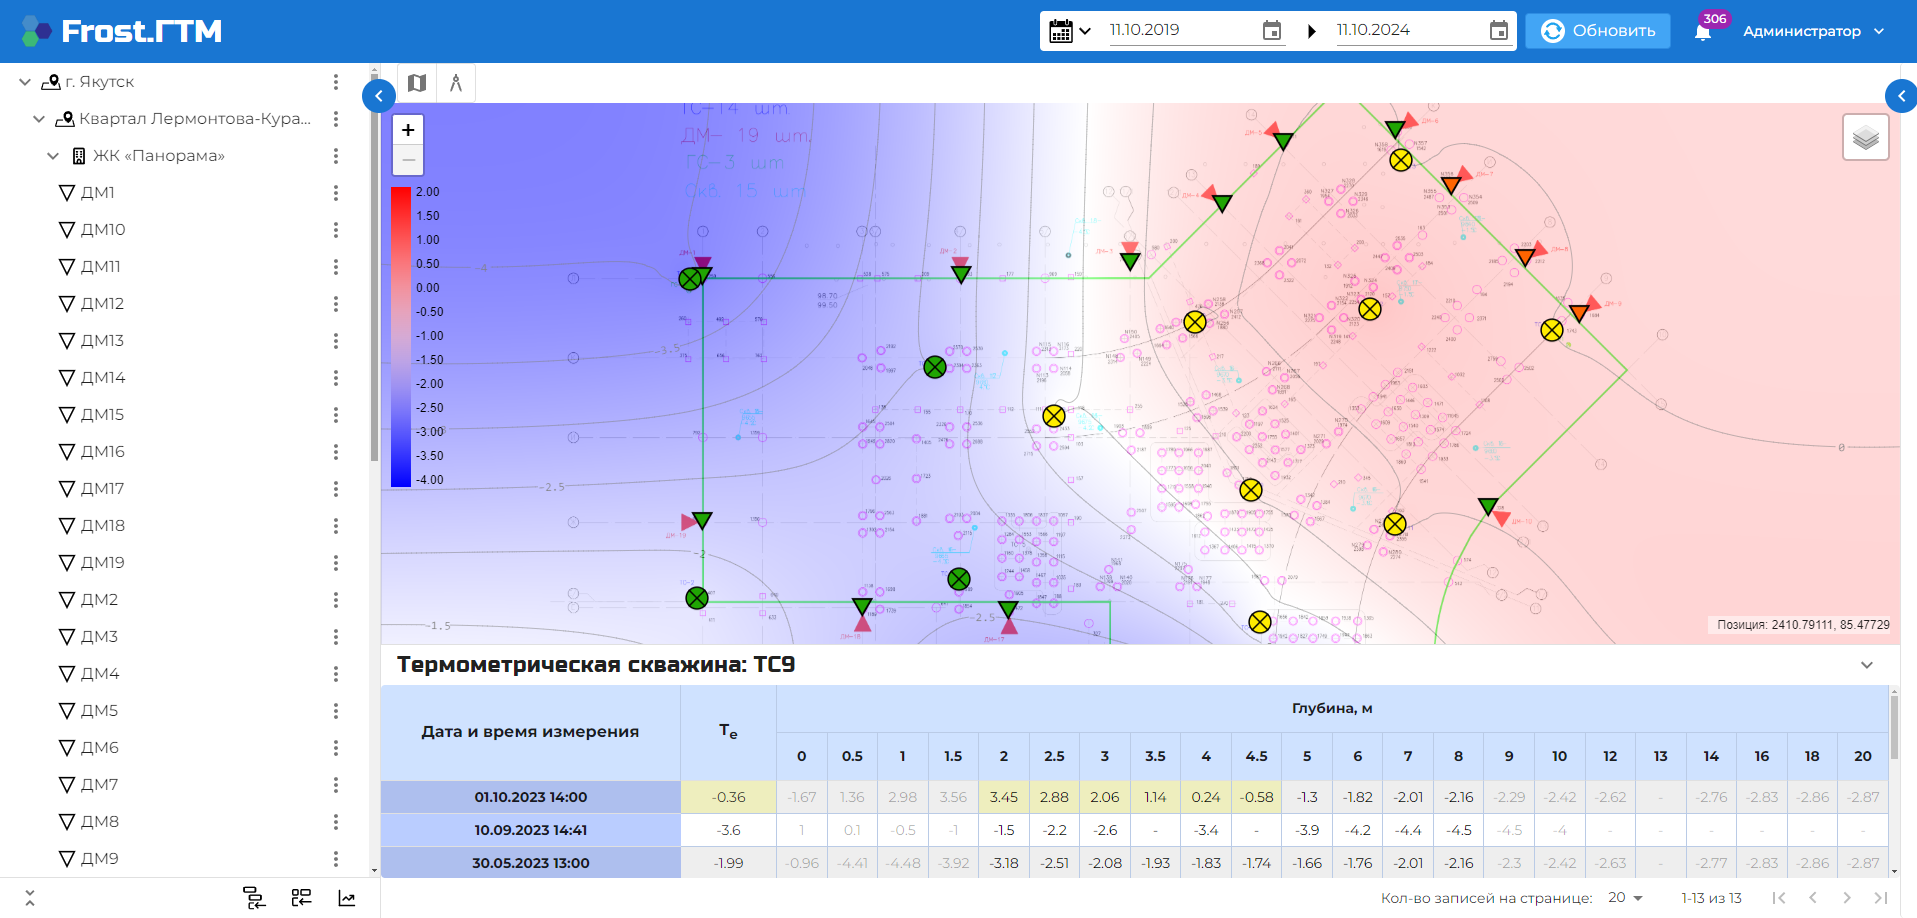1917x918 pixels.
Task: Open three-dot menu for ДМ15
Action: (336, 415)
